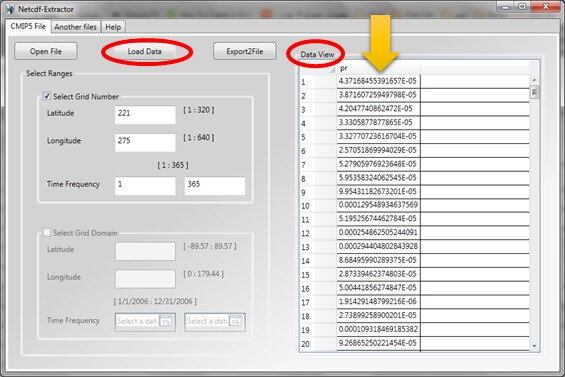Select cell 1.91429148799216E-06 in row 17
This screenshot has width=565, height=377.
[378, 302]
